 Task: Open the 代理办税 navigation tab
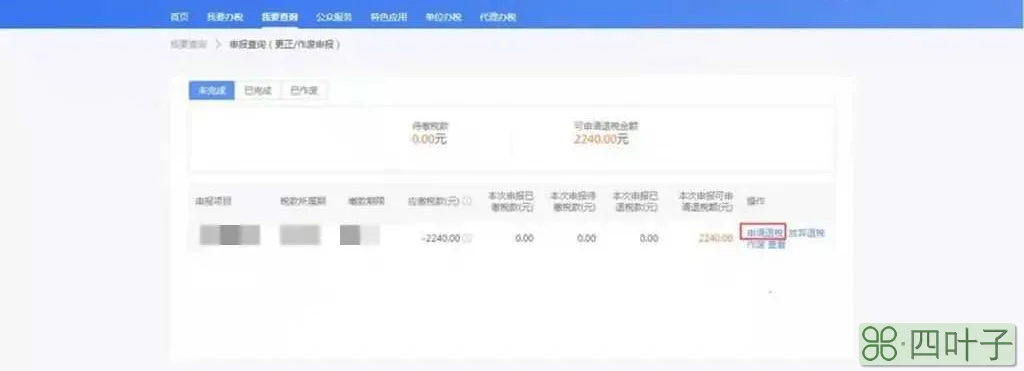tap(498, 17)
